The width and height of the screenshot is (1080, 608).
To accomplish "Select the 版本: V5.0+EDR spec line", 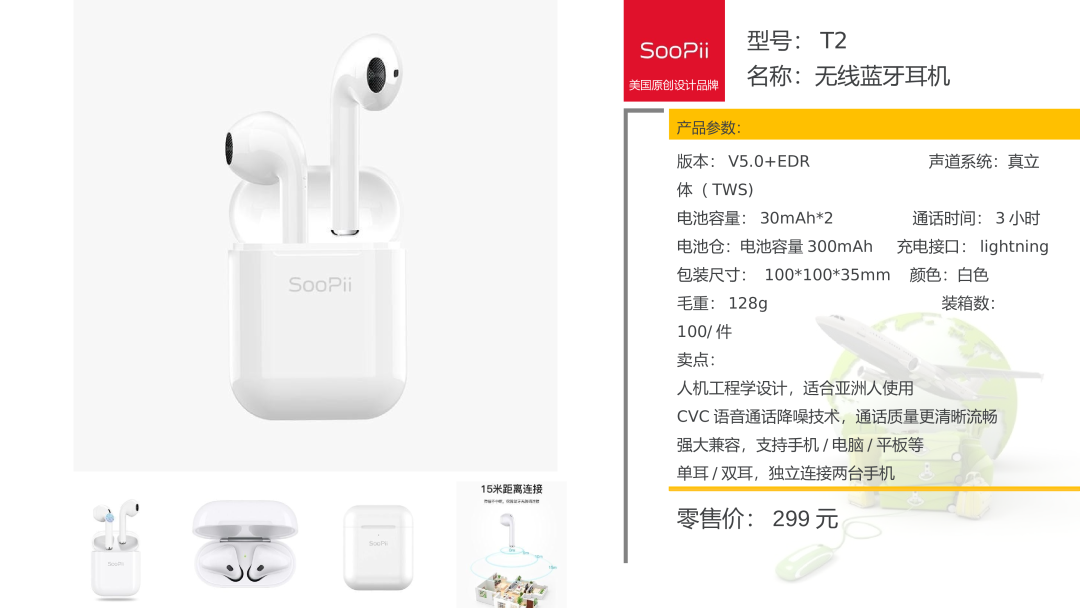I will 743,161.
